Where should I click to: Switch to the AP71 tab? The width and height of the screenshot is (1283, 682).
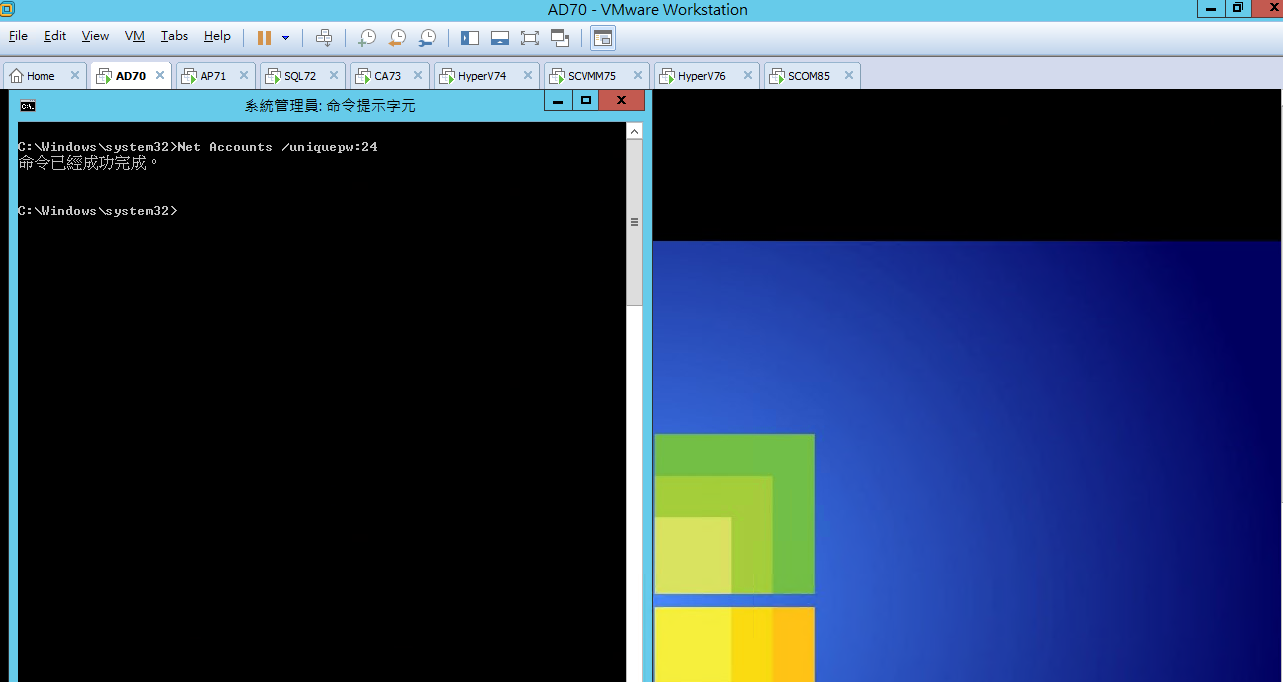213,76
